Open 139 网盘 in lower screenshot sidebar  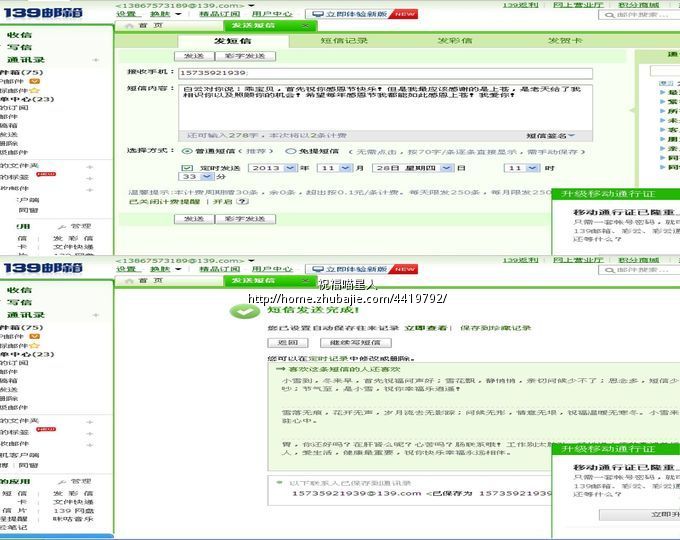tap(73, 511)
